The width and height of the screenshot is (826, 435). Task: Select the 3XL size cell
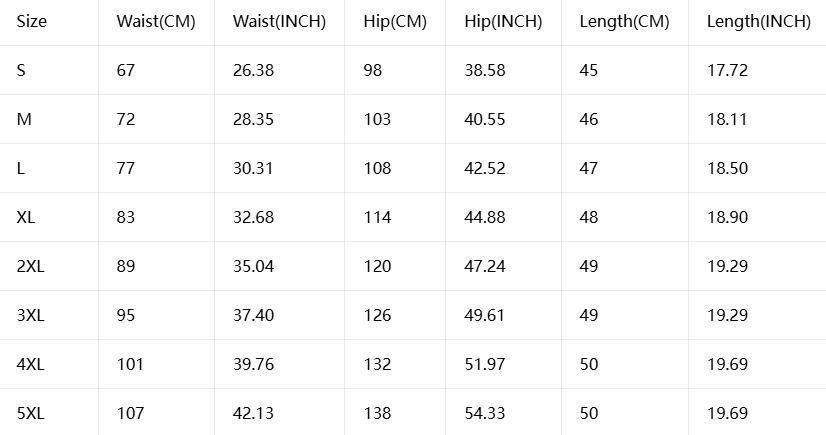pyautogui.click(x=31, y=315)
